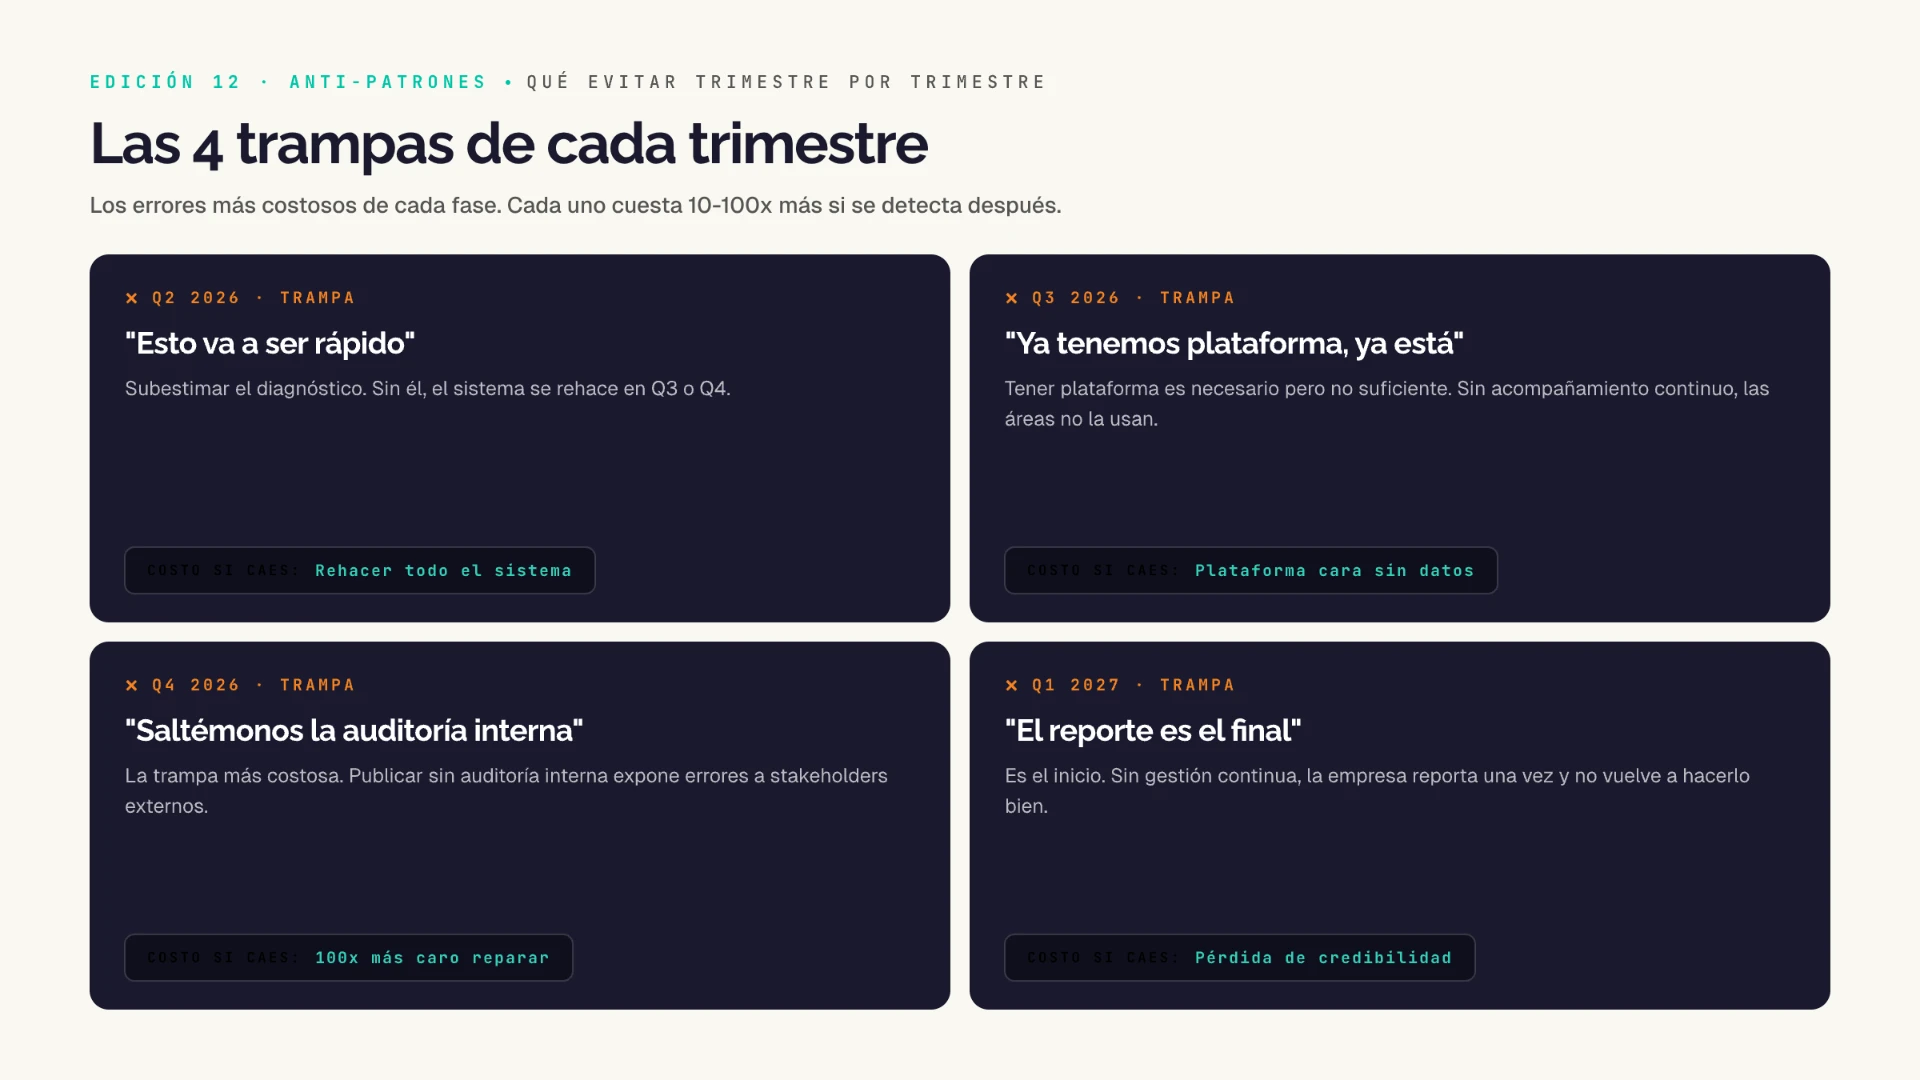Image resolution: width=1920 pixels, height=1080 pixels.
Task: Click the 'ANTI-PATRONES' label in the header
Action: pyautogui.click(x=387, y=82)
